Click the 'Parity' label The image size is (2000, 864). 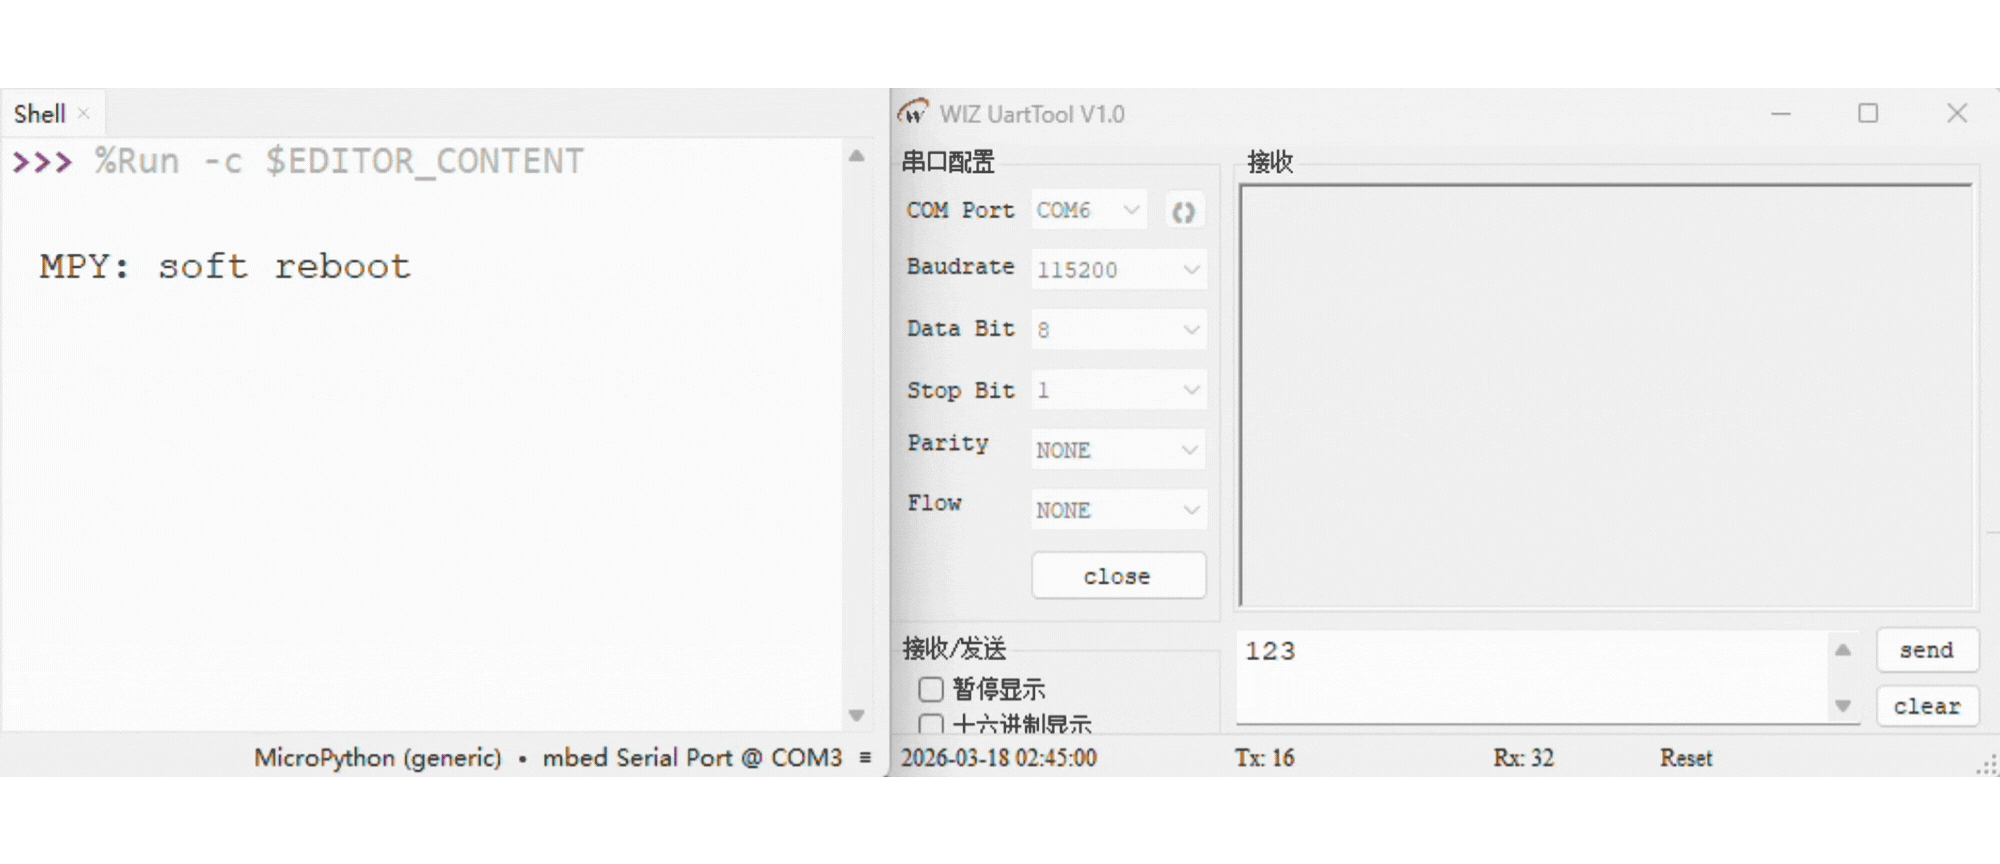pyautogui.click(x=948, y=443)
